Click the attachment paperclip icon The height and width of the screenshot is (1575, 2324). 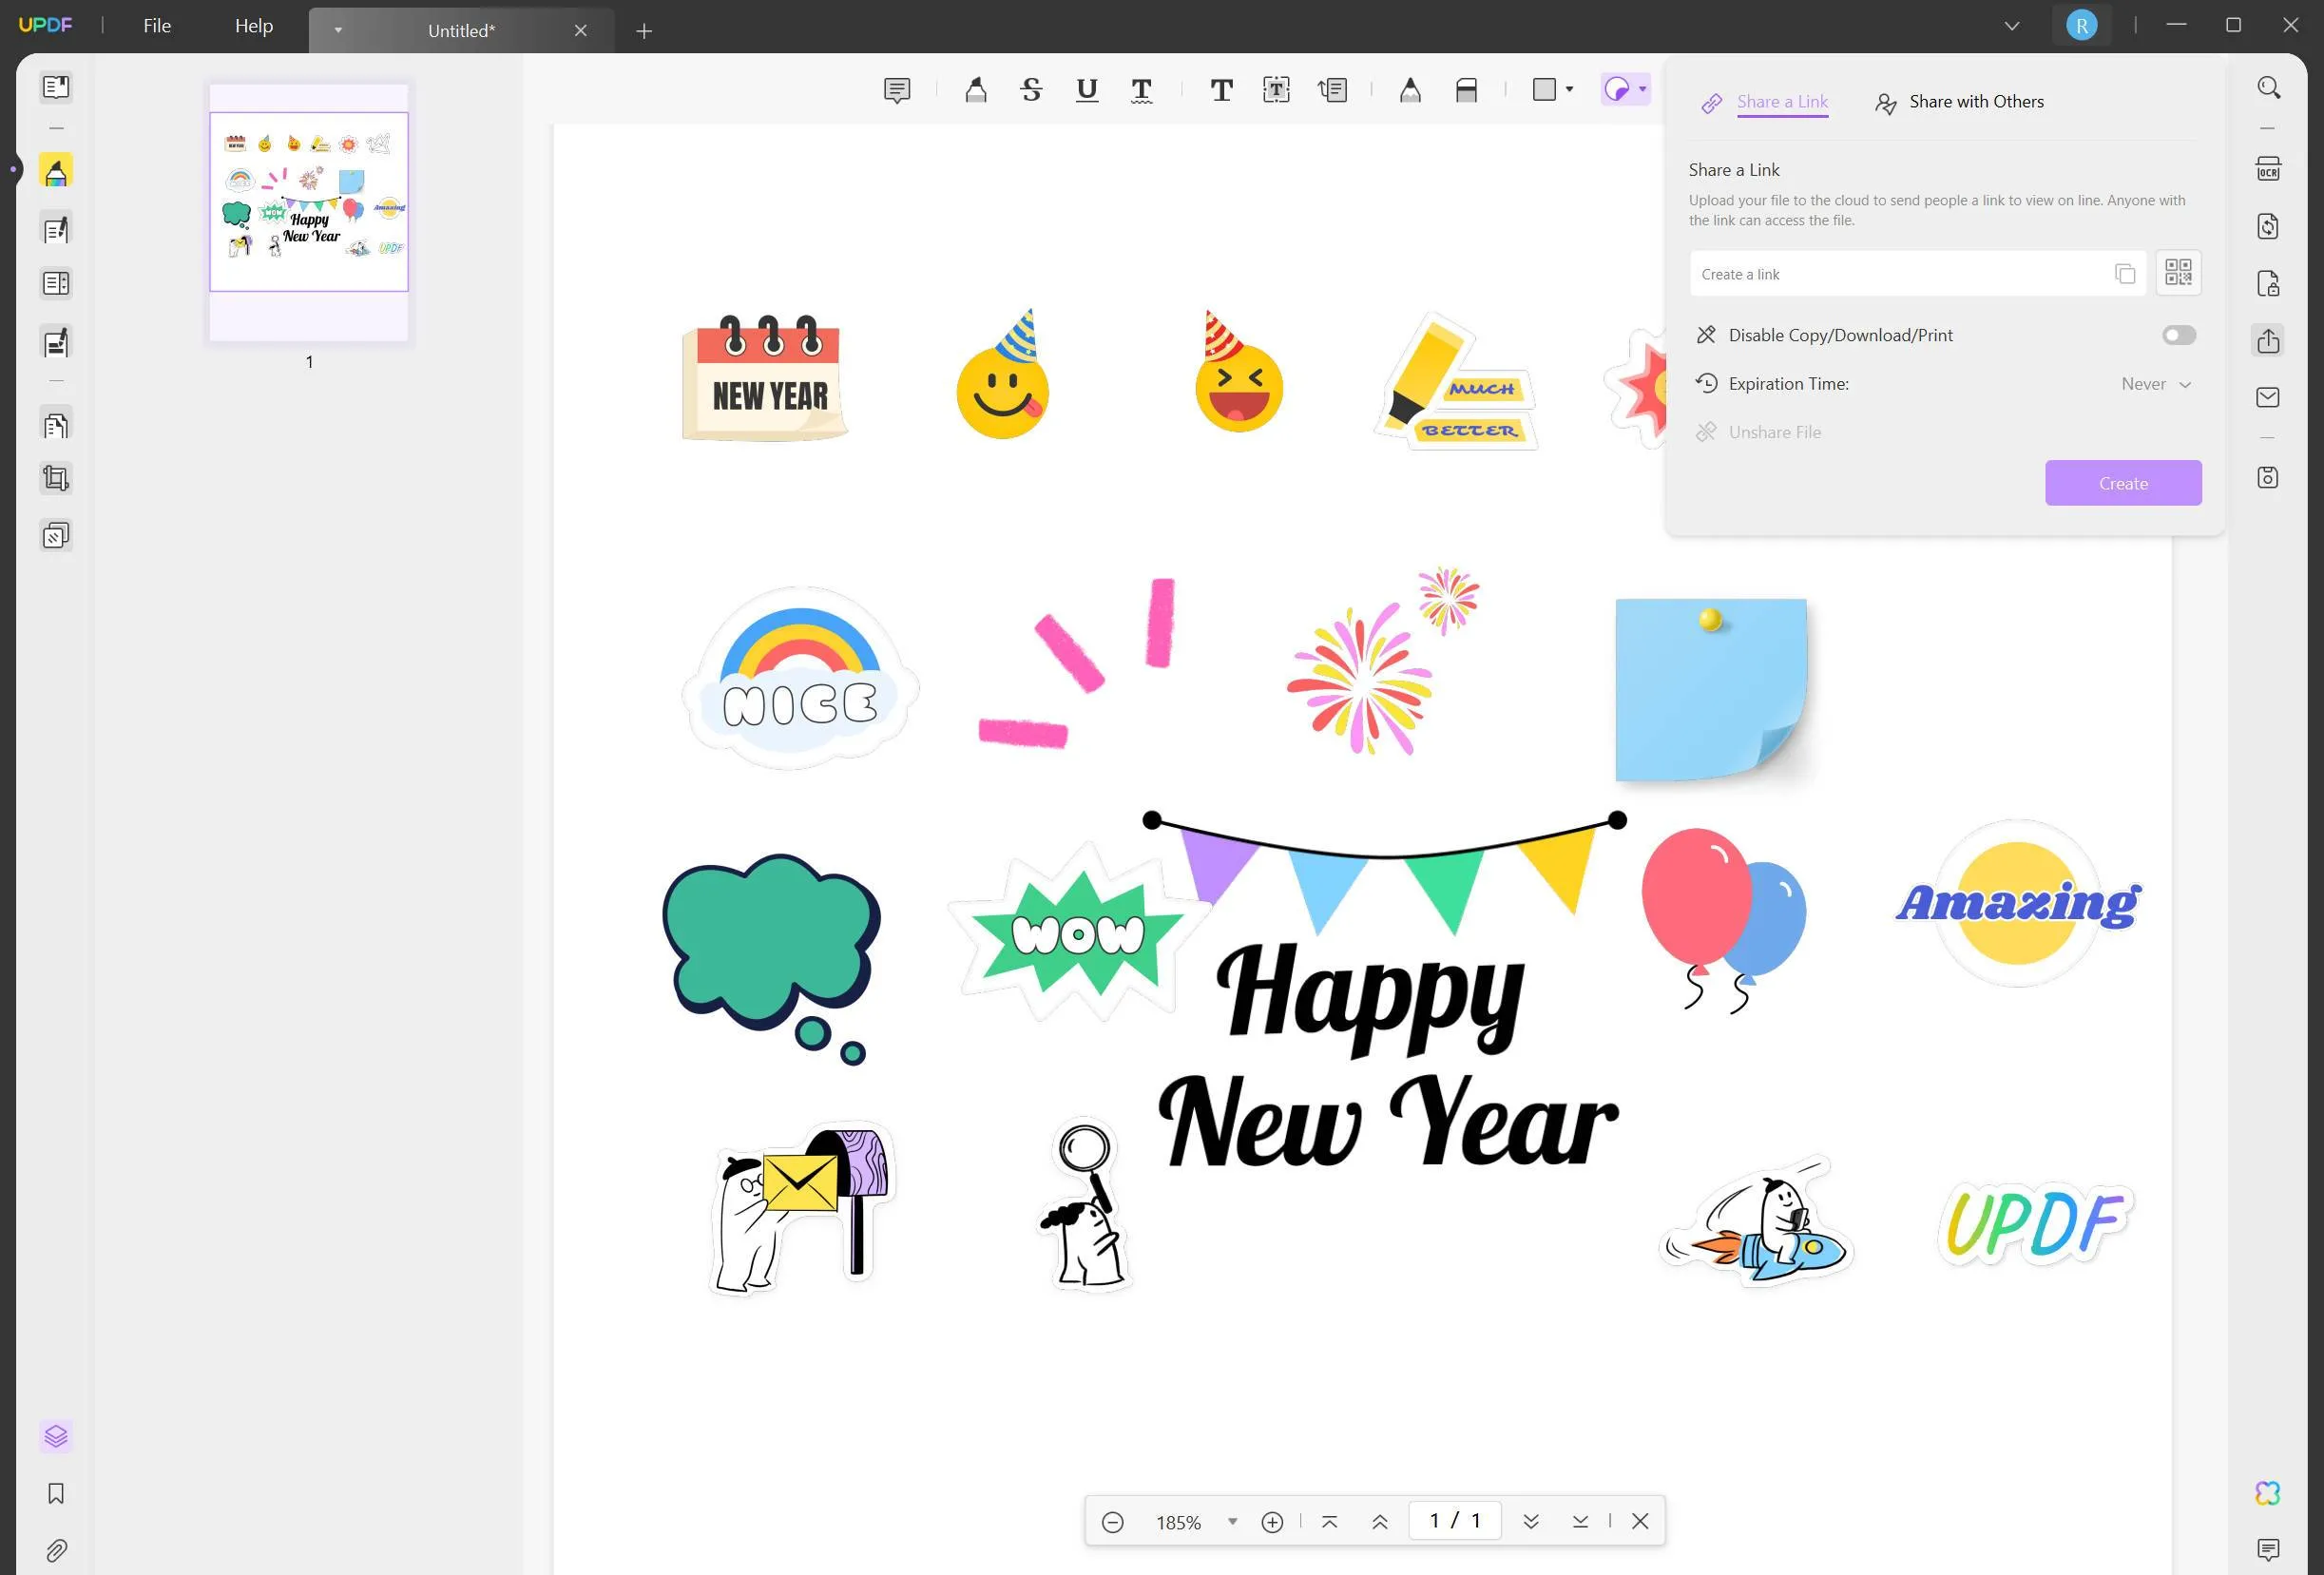56,1550
